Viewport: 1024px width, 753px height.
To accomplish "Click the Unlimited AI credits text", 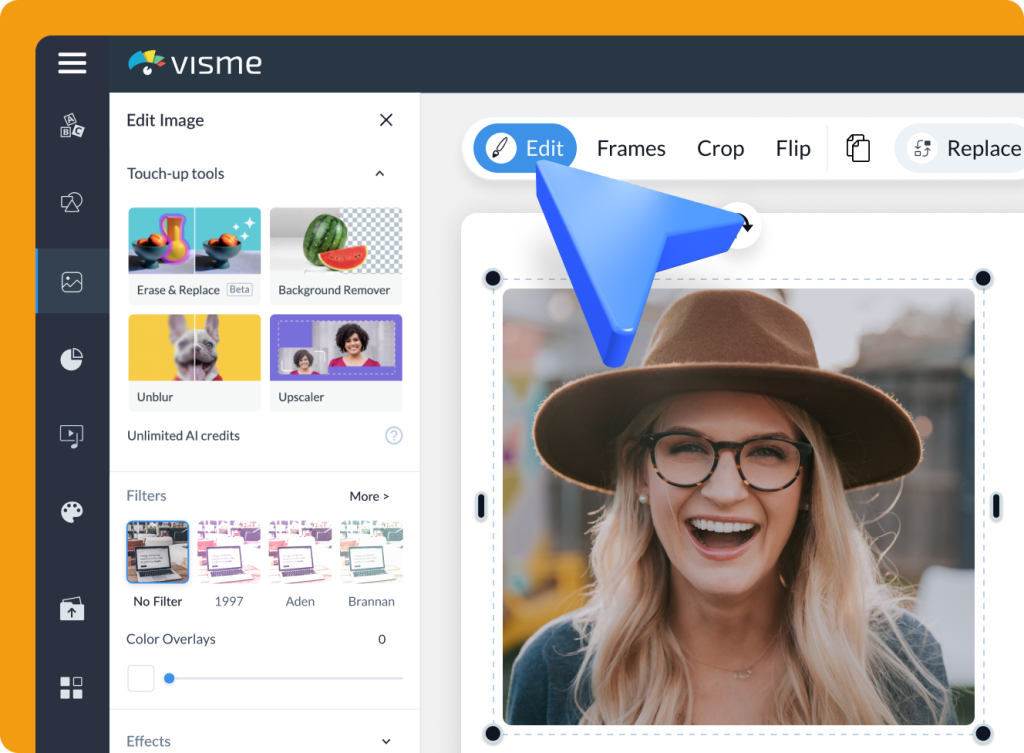I will click(184, 436).
